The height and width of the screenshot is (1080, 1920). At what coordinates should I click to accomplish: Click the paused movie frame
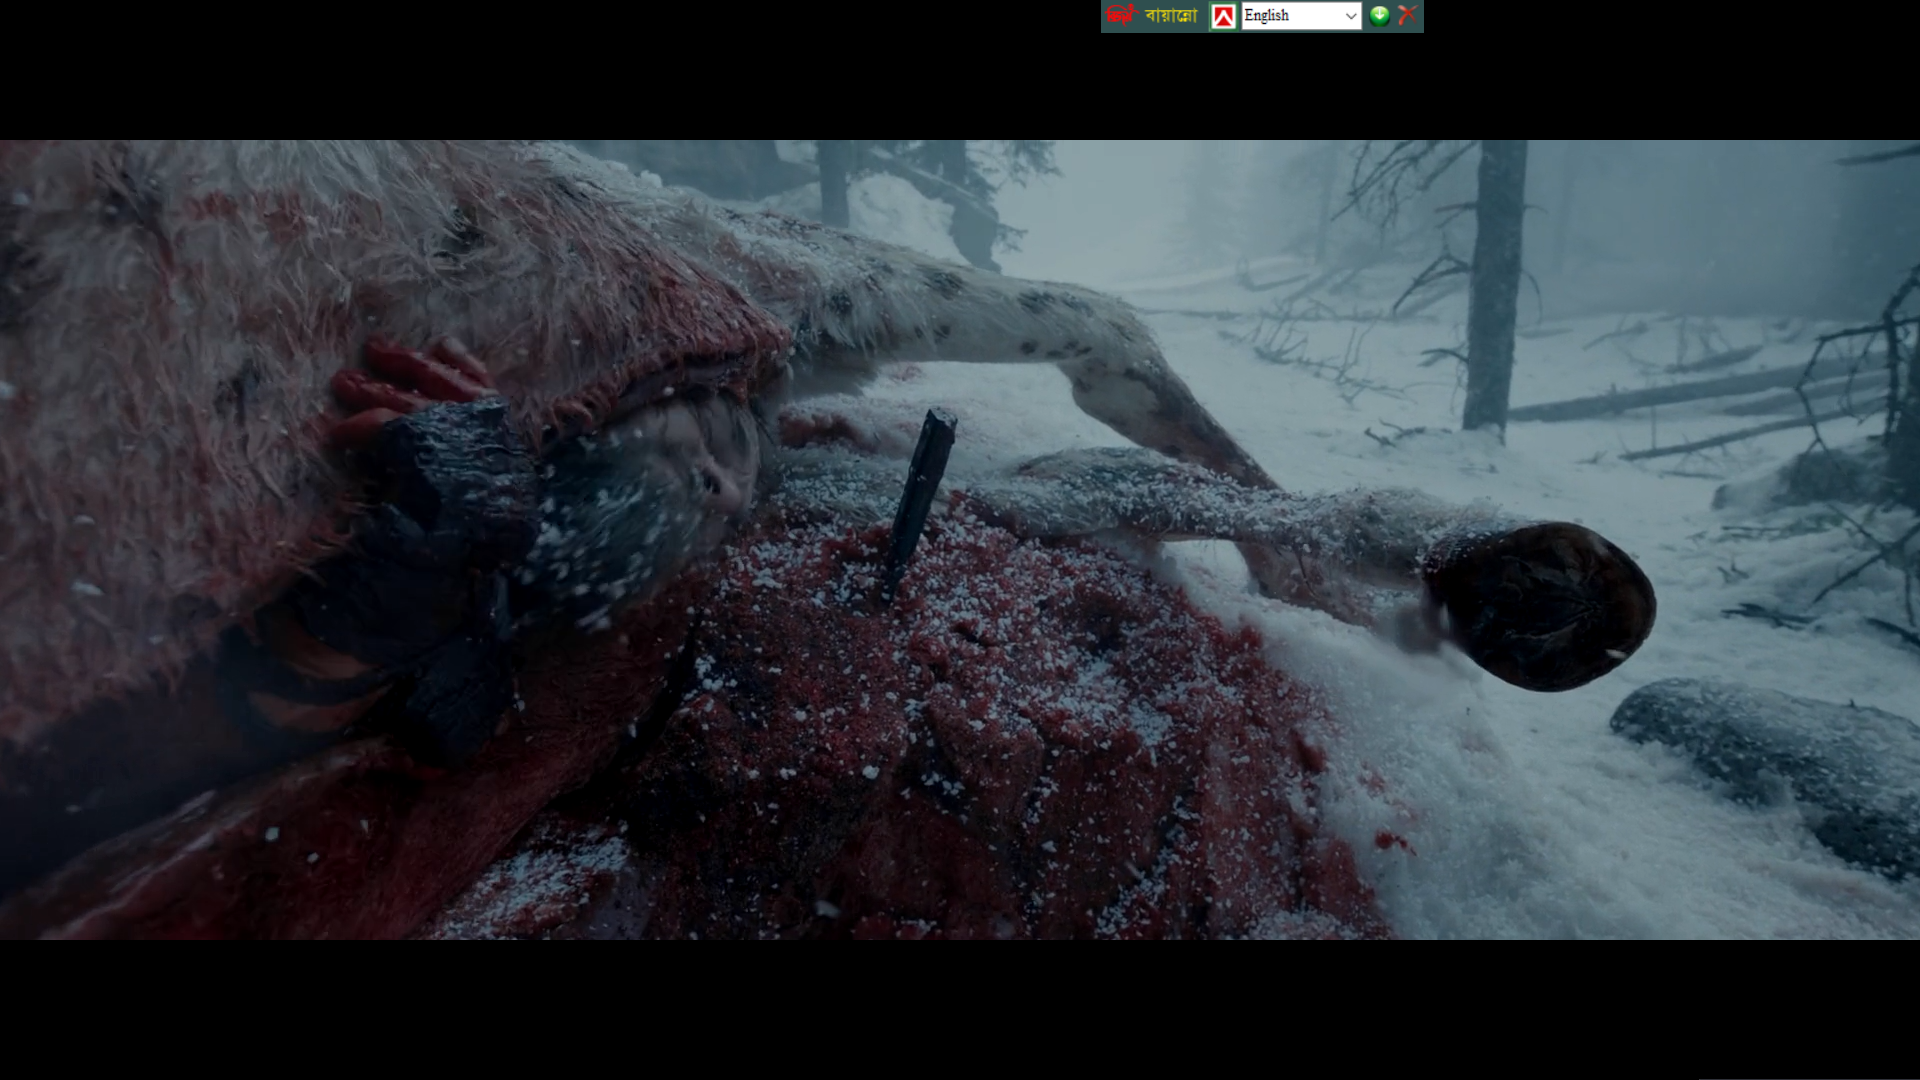(960, 539)
